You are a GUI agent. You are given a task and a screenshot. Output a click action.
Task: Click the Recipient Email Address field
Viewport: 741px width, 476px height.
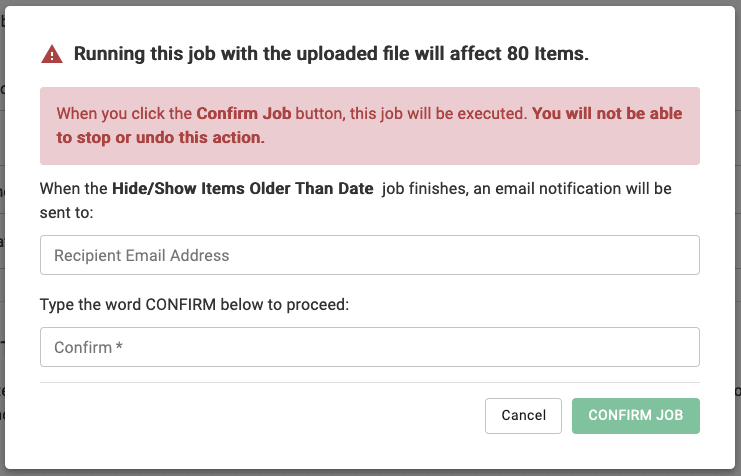[370, 255]
